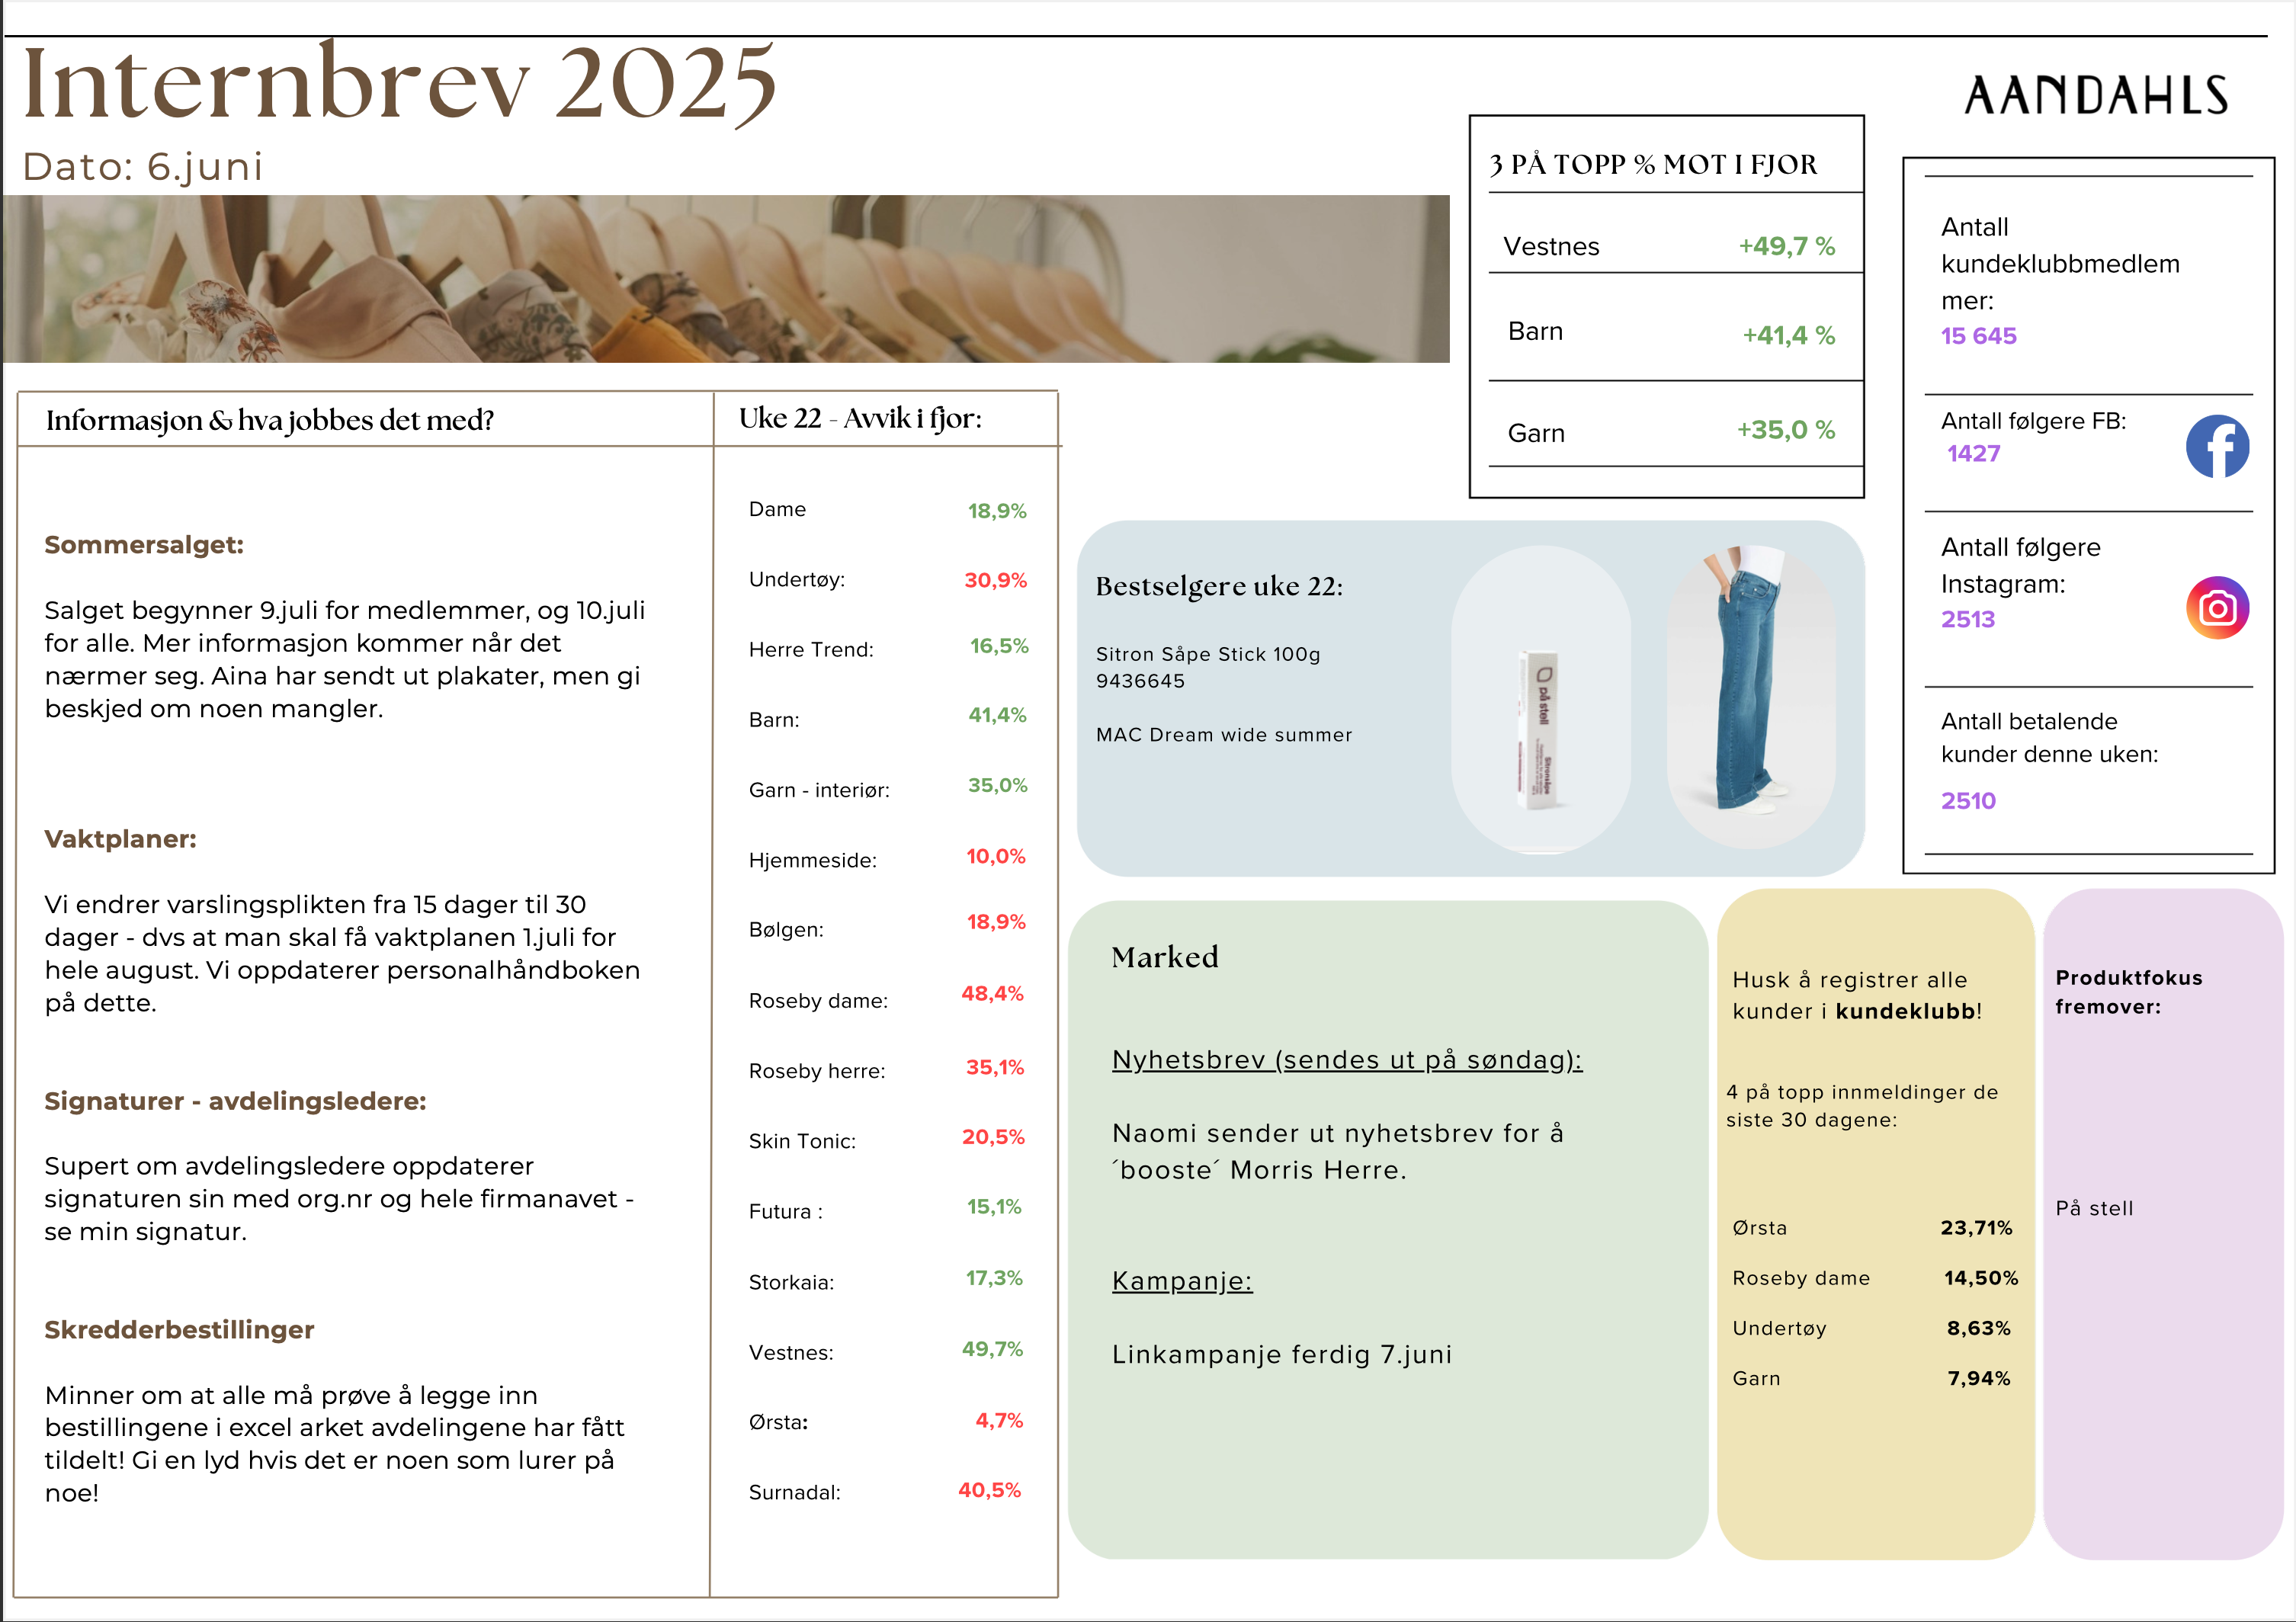Select the Sommersalget section heading
Screen dimensions: 2296x1622
click(x=144, y=545)
